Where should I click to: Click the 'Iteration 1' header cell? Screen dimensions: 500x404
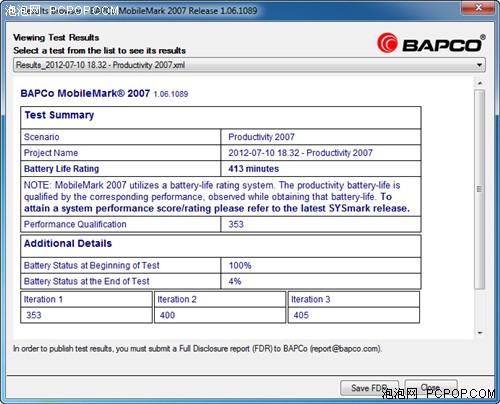click(86, 299)
